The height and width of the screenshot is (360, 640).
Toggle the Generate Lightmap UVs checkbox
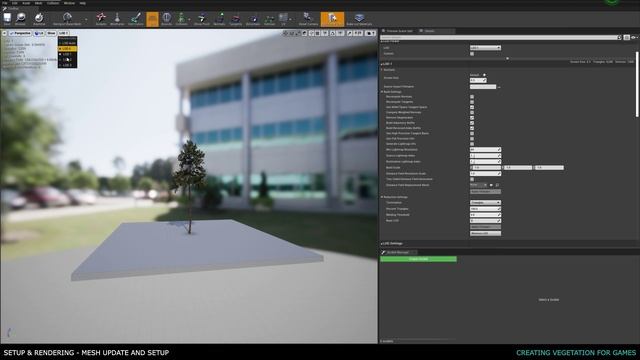click(472, 144)
